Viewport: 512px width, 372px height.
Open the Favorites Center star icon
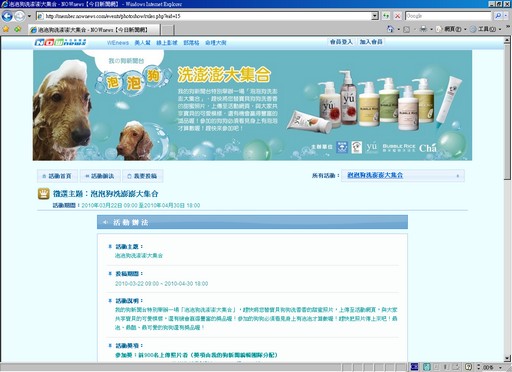6,29
